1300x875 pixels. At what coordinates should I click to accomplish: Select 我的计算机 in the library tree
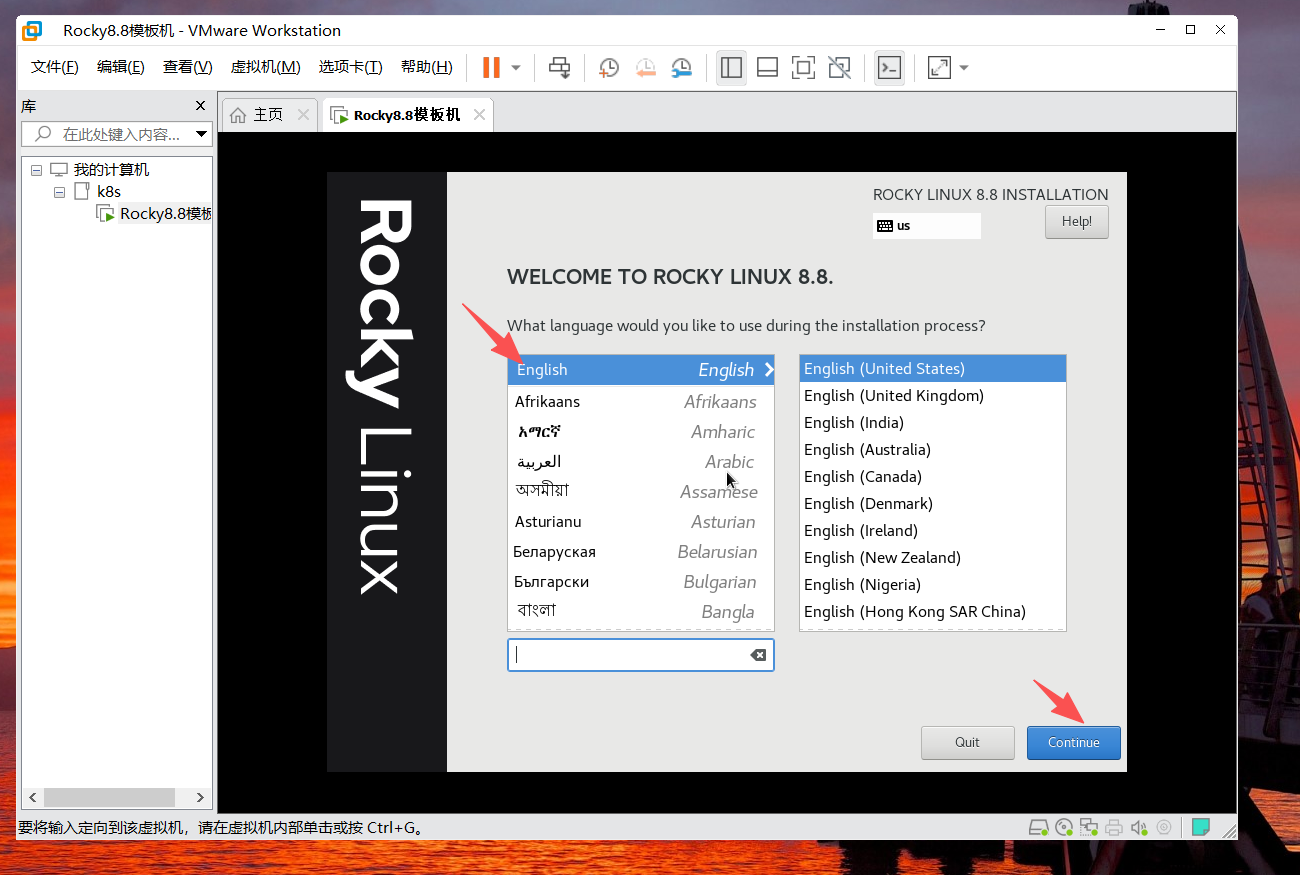point(111,170)
